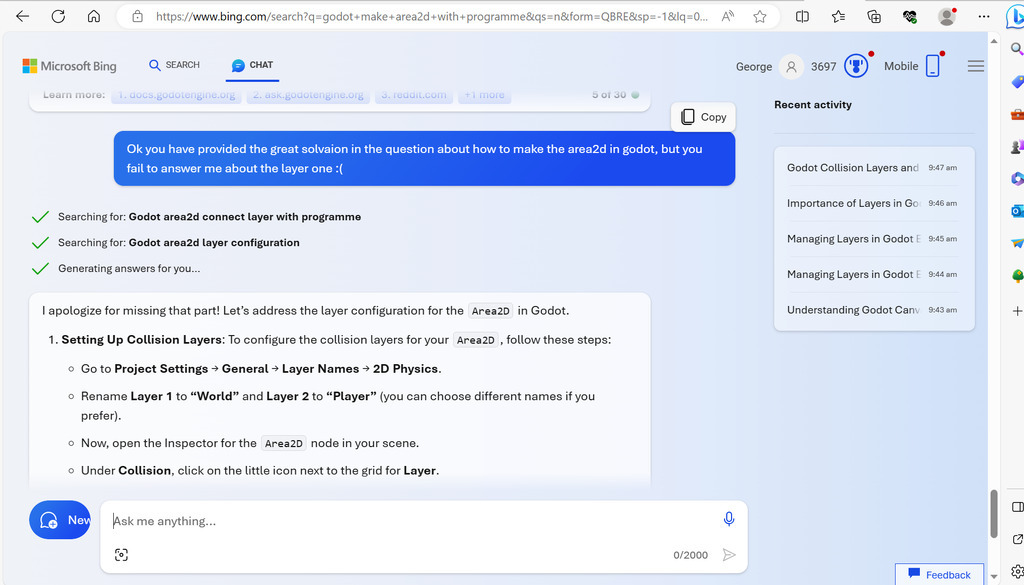Screen dimensions: 1024x585
Task: Click the blue user message bubble
Action: pos(424,159)
